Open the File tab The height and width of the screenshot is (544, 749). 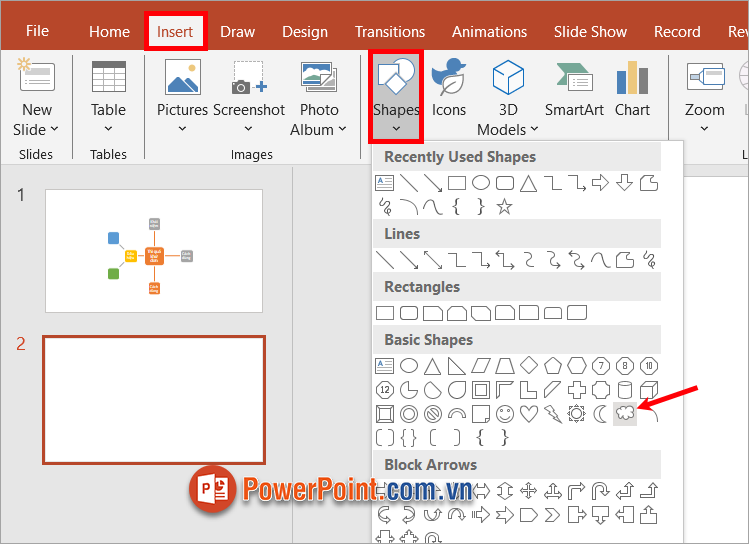pyautogui.click(x=37, y=31)
